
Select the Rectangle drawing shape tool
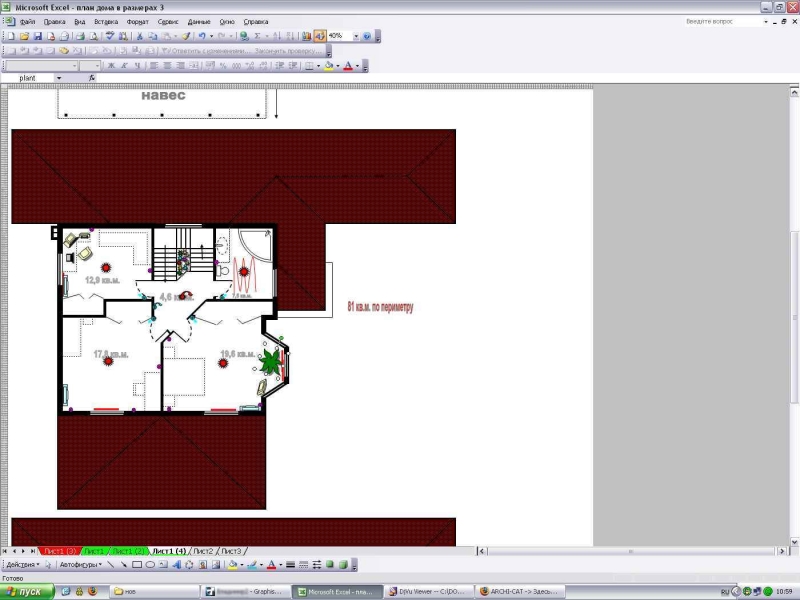(137, 565)
